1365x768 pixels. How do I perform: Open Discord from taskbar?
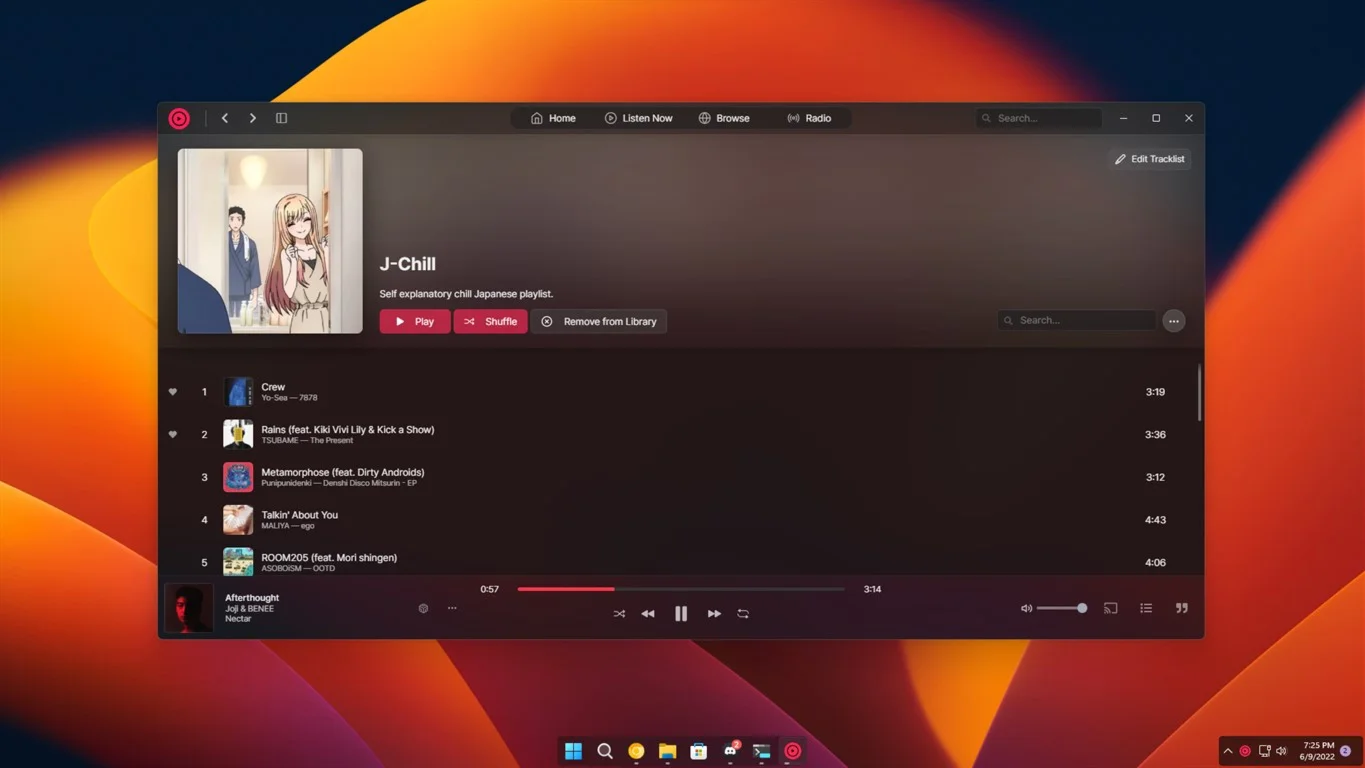[730, 751]
